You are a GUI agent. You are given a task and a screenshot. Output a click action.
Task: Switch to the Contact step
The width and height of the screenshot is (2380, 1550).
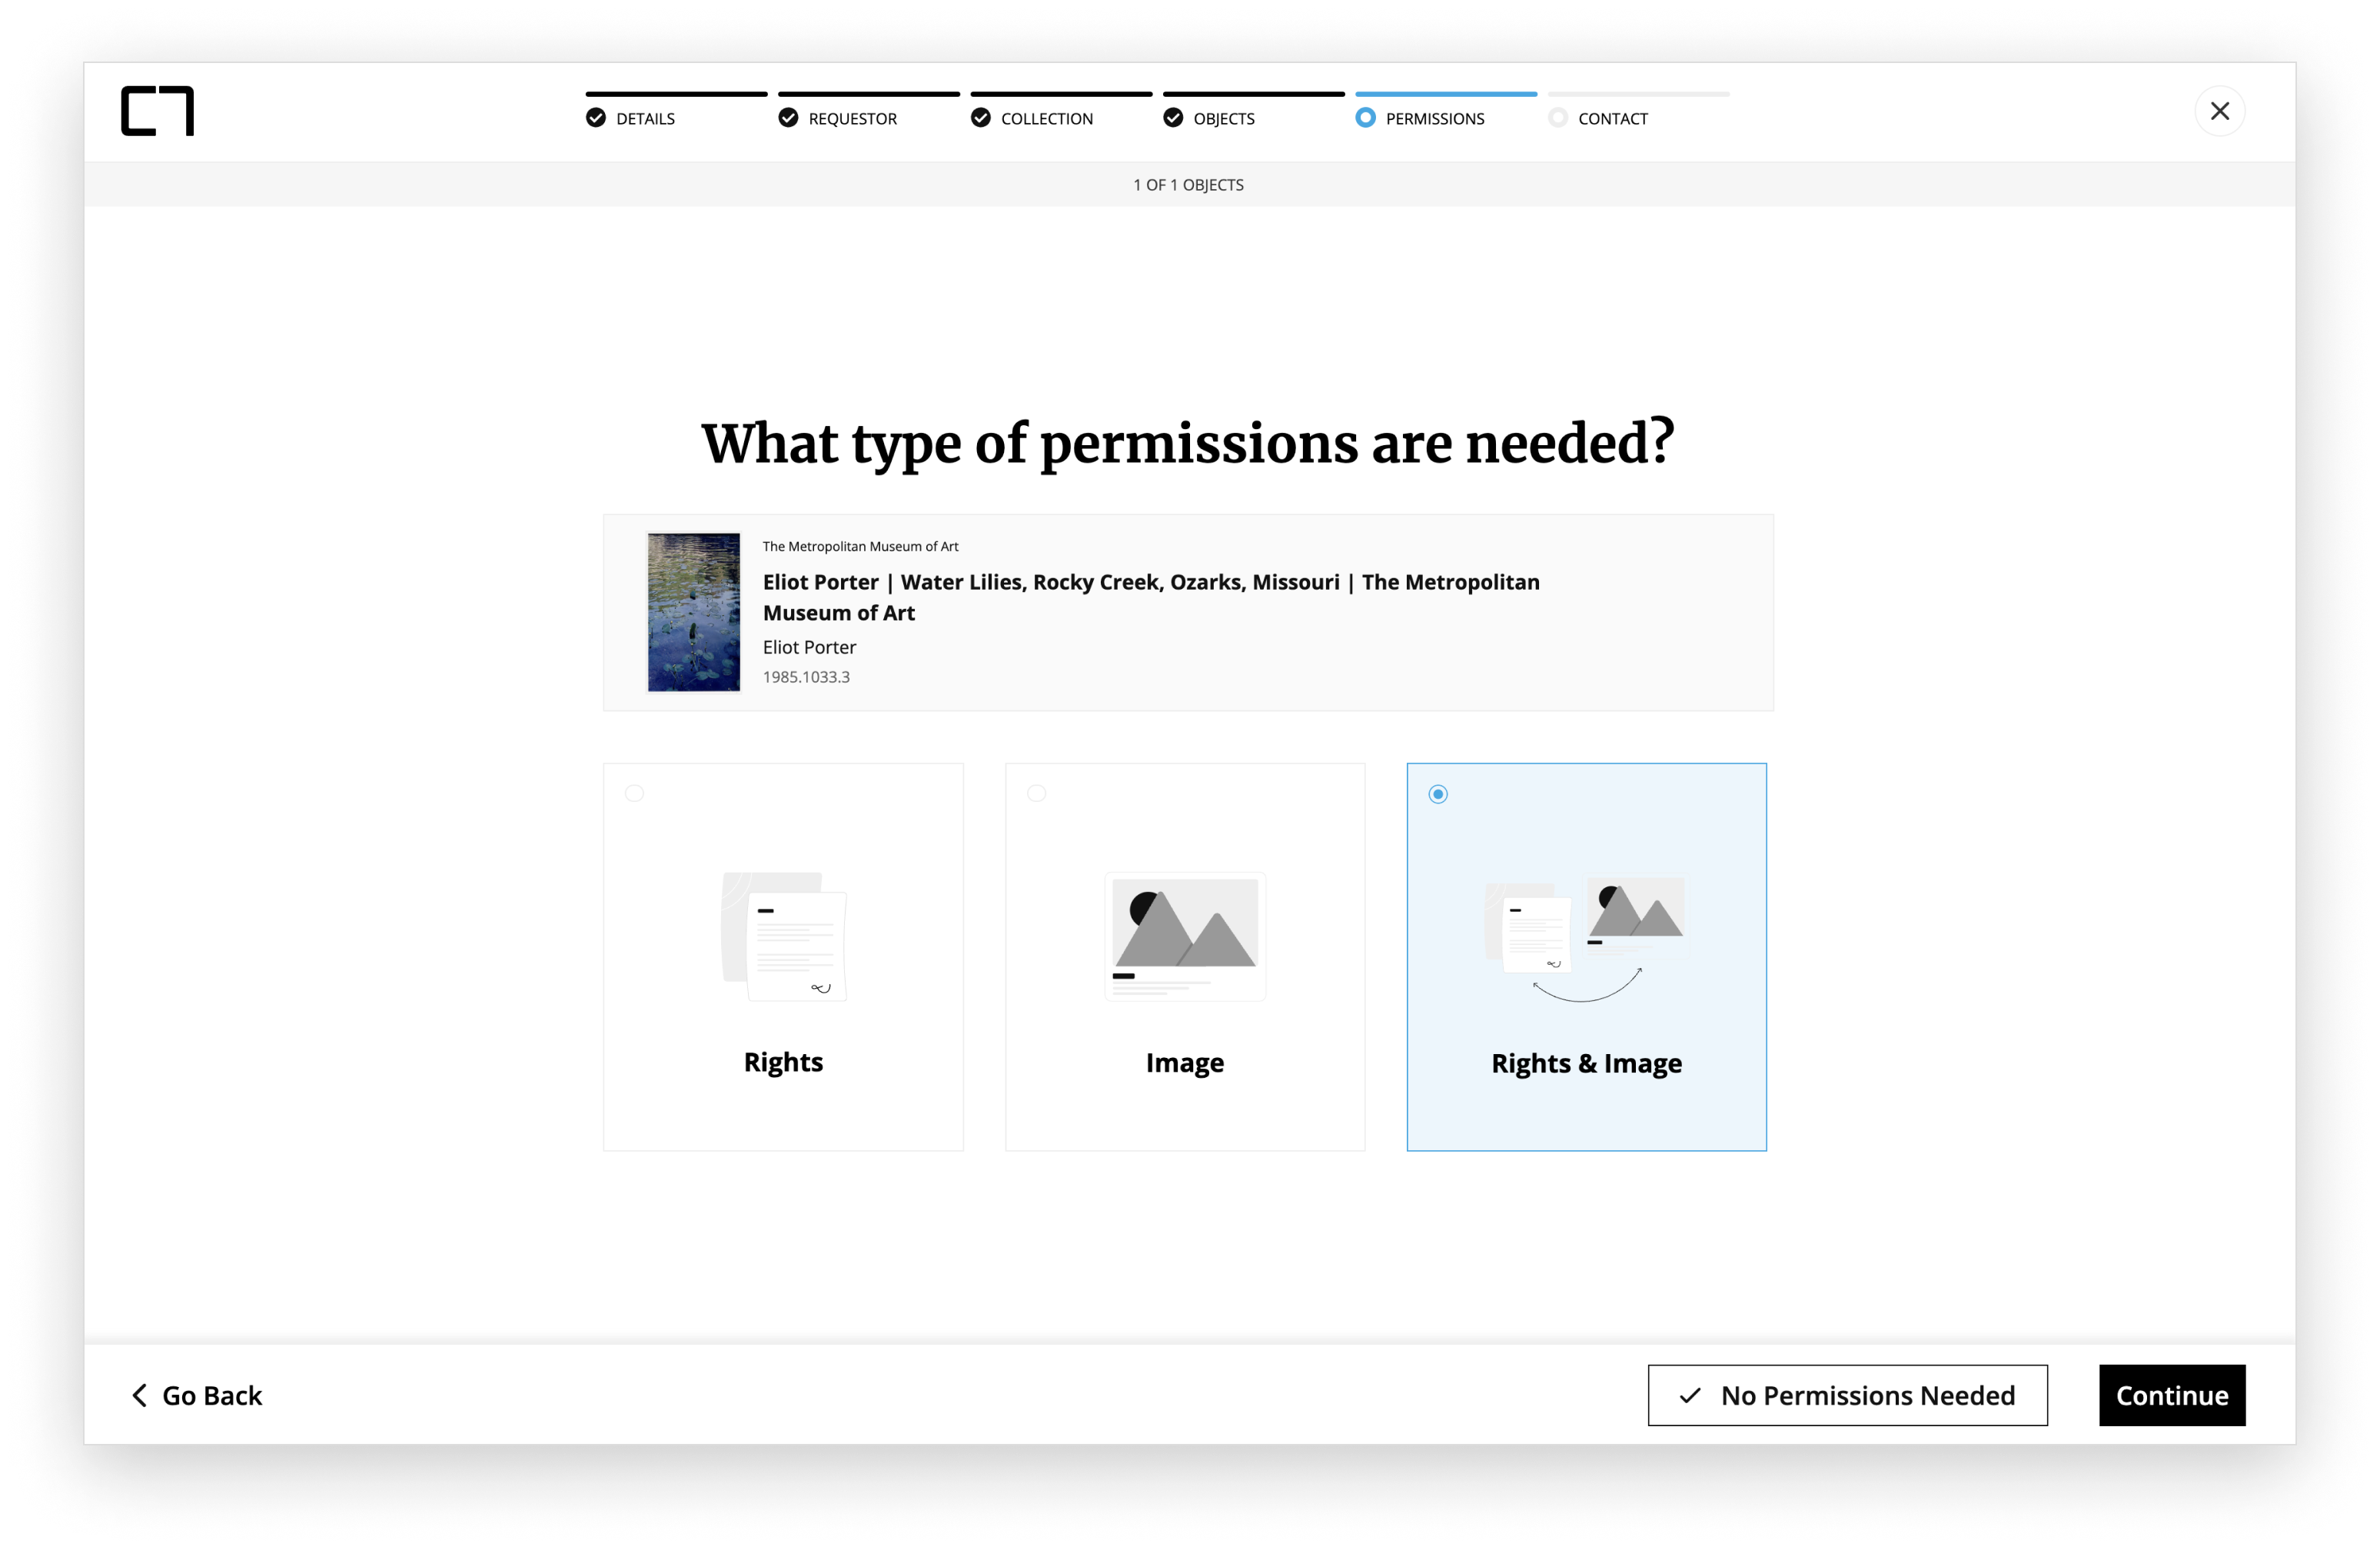[x=1612, y=118]
